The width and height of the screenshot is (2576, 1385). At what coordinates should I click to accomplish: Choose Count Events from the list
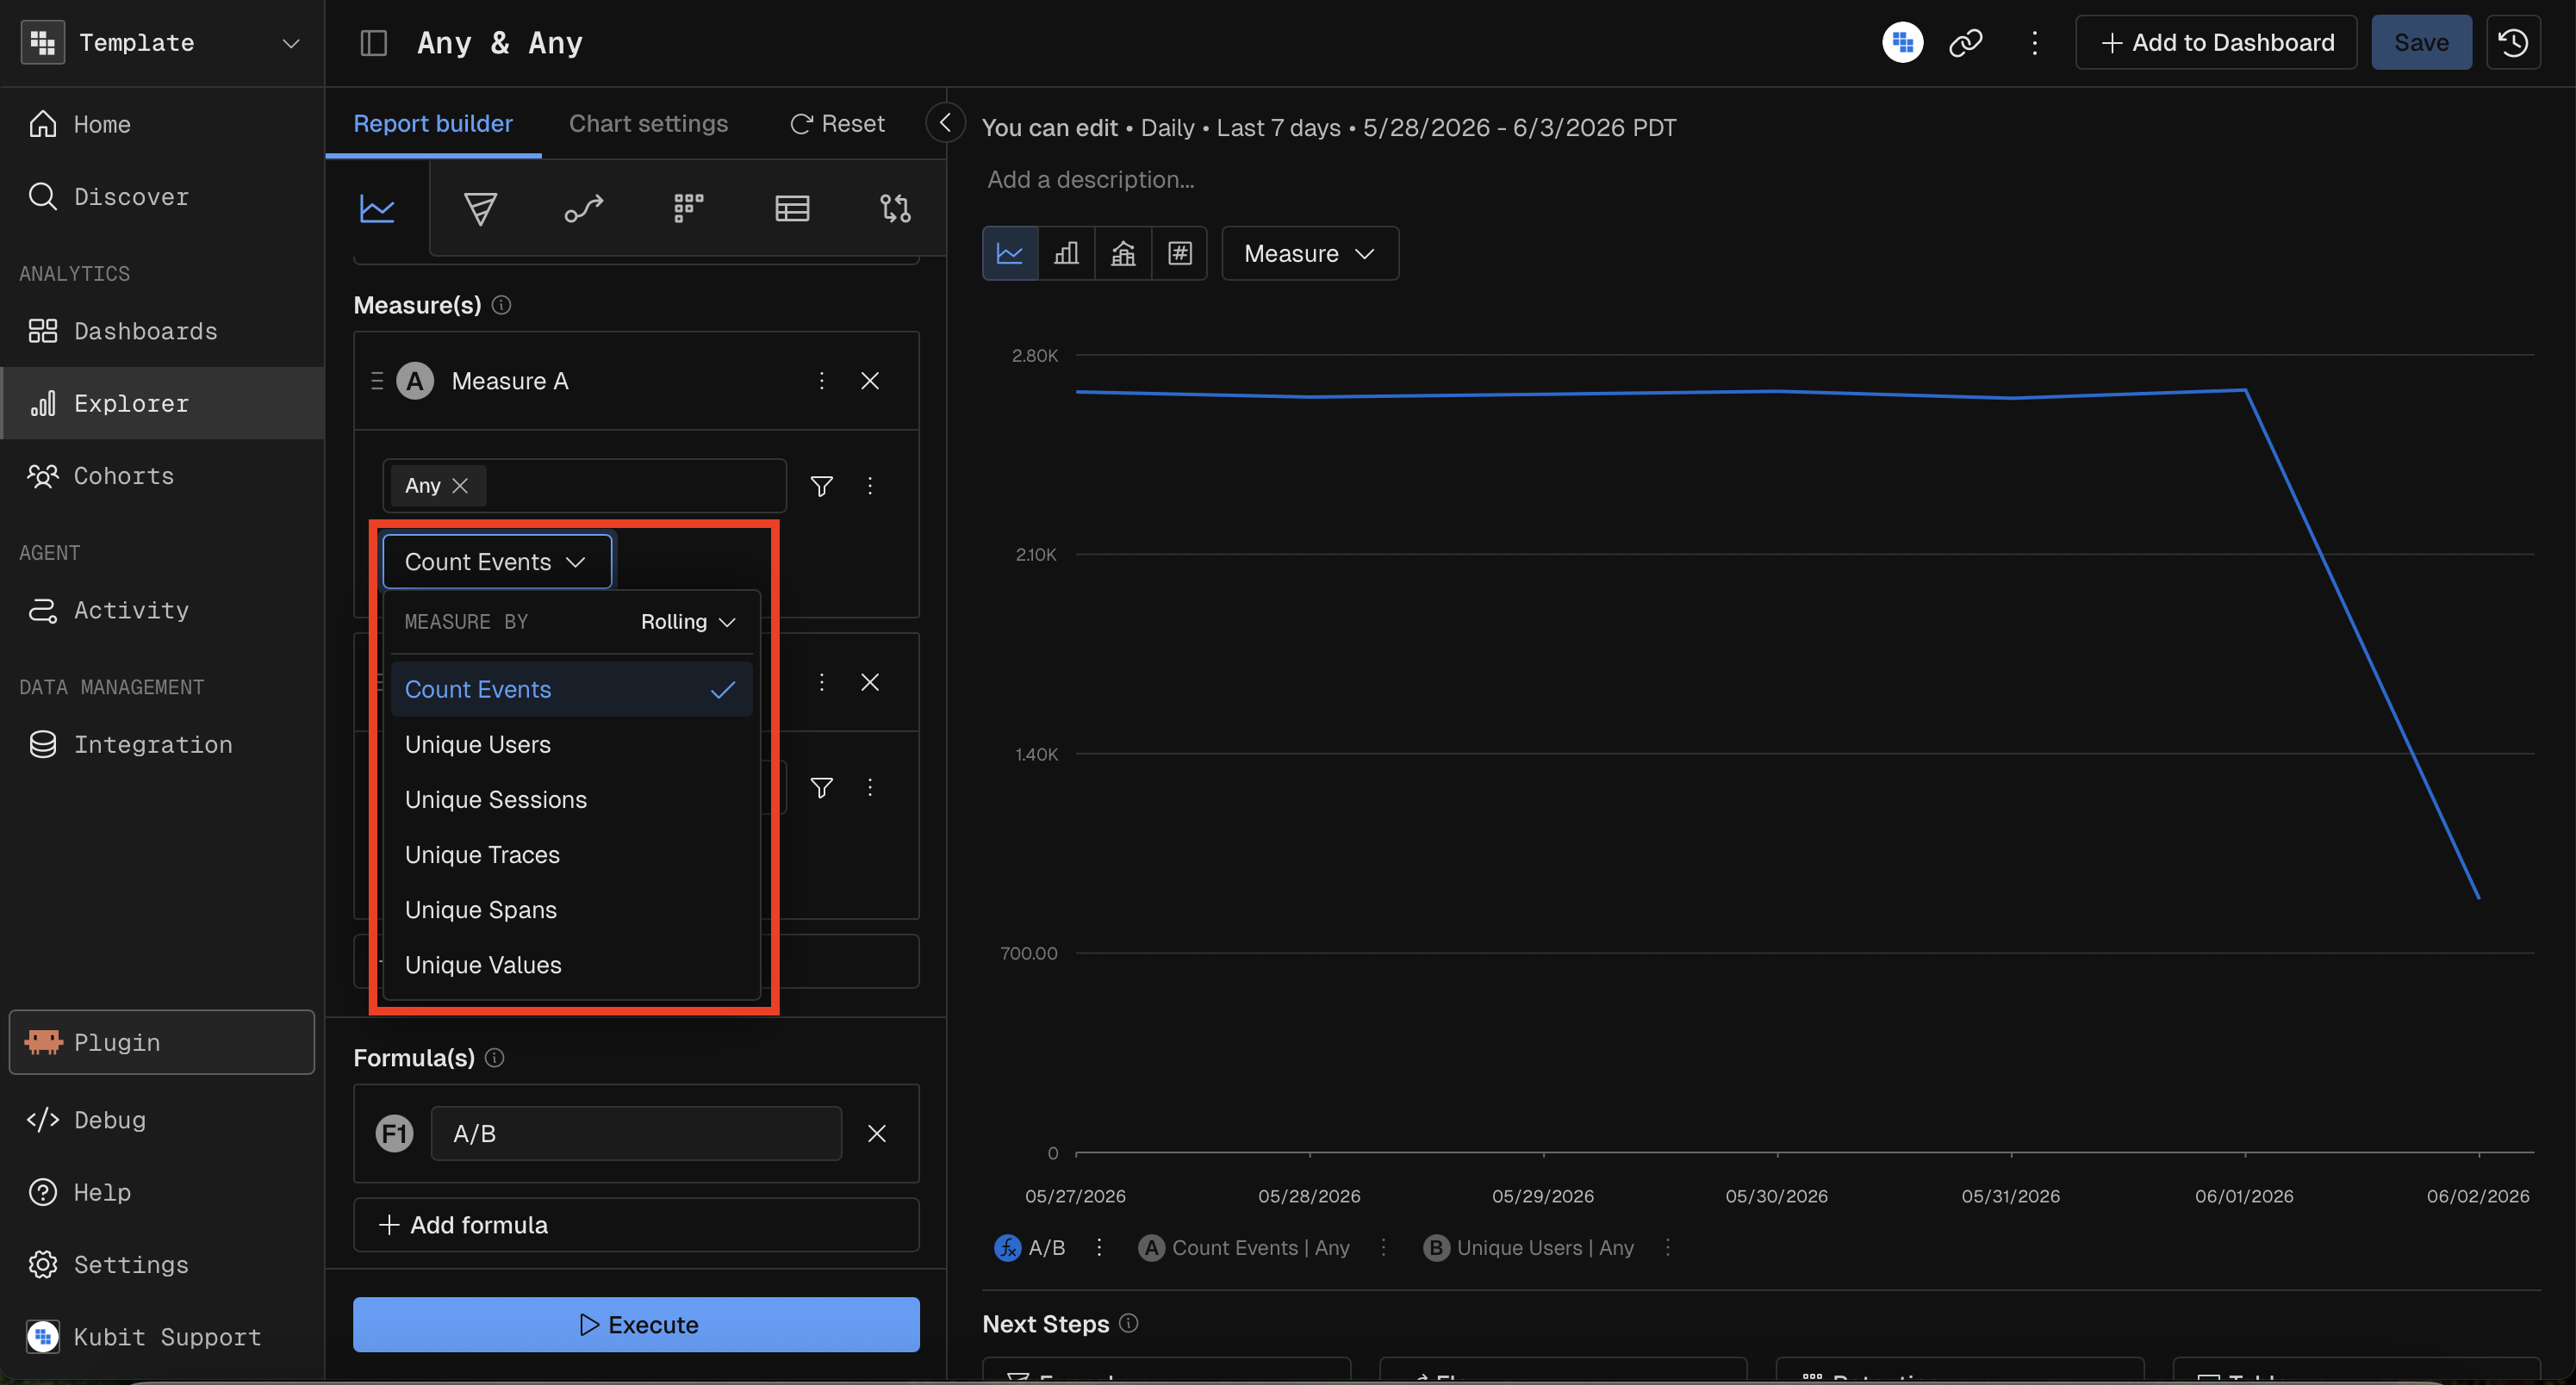pos(571,689)
